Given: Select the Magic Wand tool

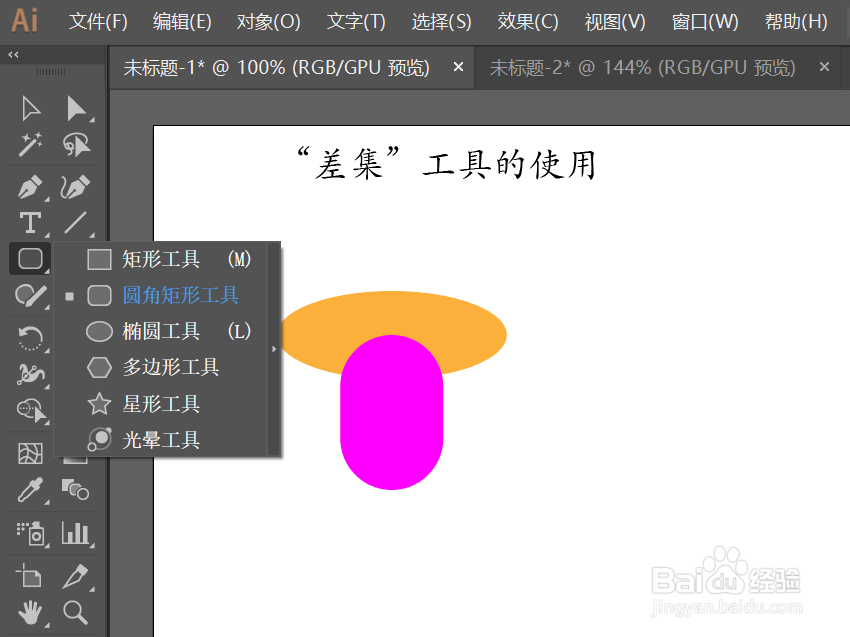Looking at the screenshot, I should point(31,144).
